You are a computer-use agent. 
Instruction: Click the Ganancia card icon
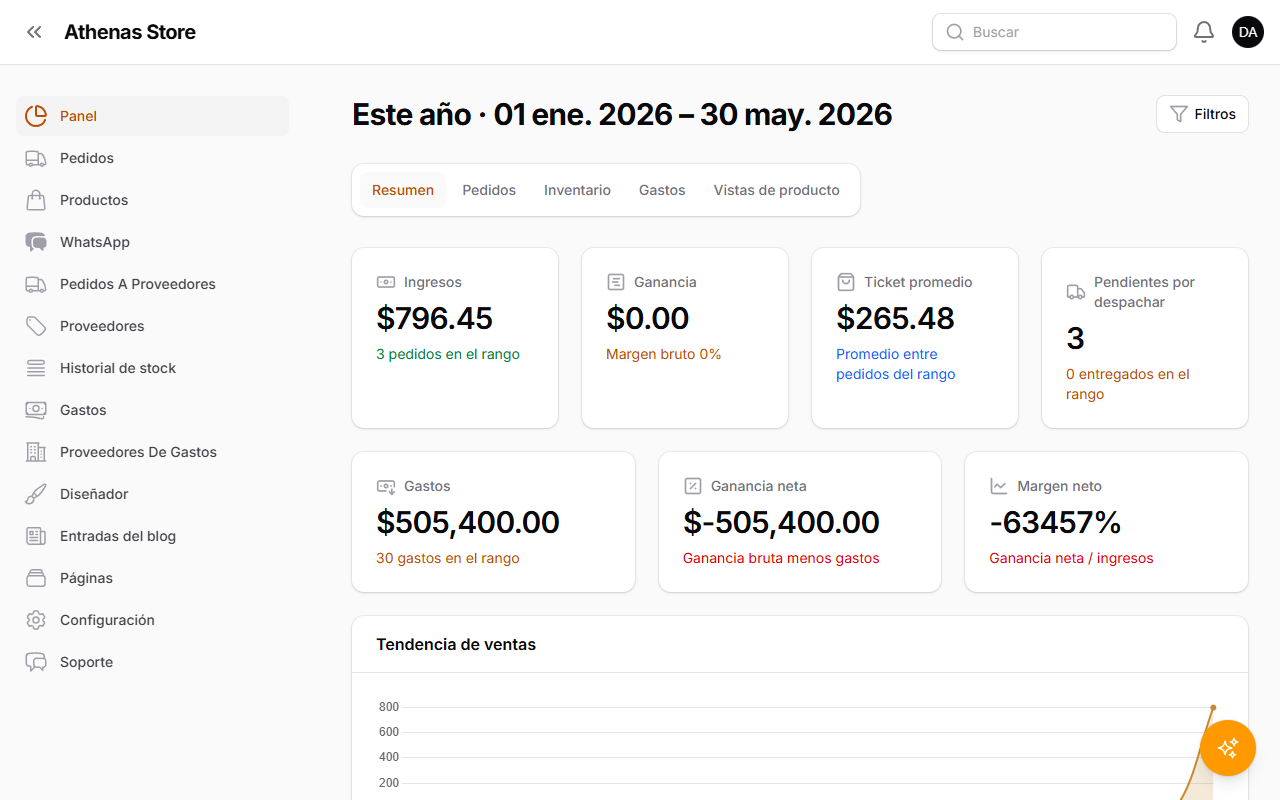point(616,282)
